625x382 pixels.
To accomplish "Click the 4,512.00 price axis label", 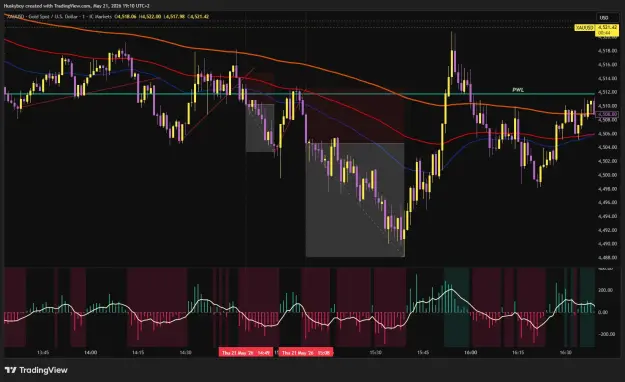I will pyautogui.click(x=607, y=92).
